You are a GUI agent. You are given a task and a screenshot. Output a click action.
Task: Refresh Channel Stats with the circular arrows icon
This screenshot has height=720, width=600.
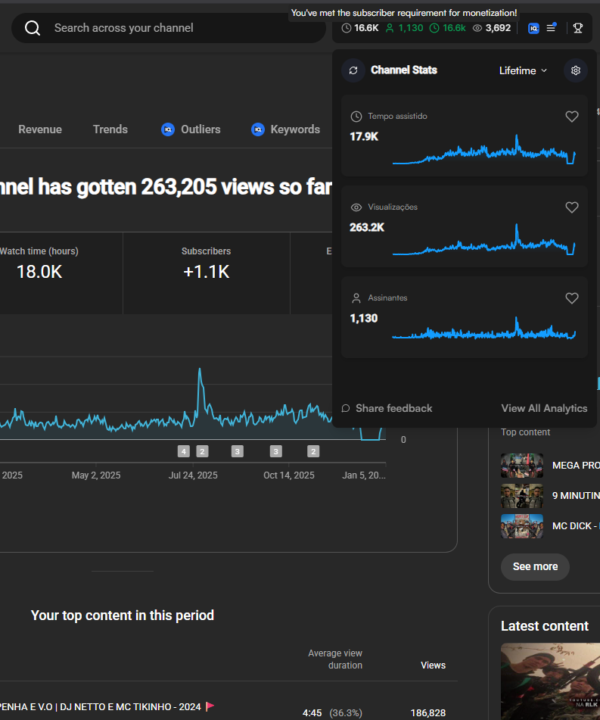pyautogui.click(x=353, y=70)
